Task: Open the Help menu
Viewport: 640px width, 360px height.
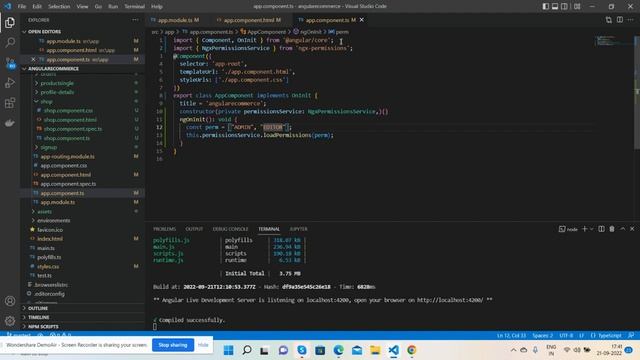Action: pyautogui.click(x=157, y=7)
